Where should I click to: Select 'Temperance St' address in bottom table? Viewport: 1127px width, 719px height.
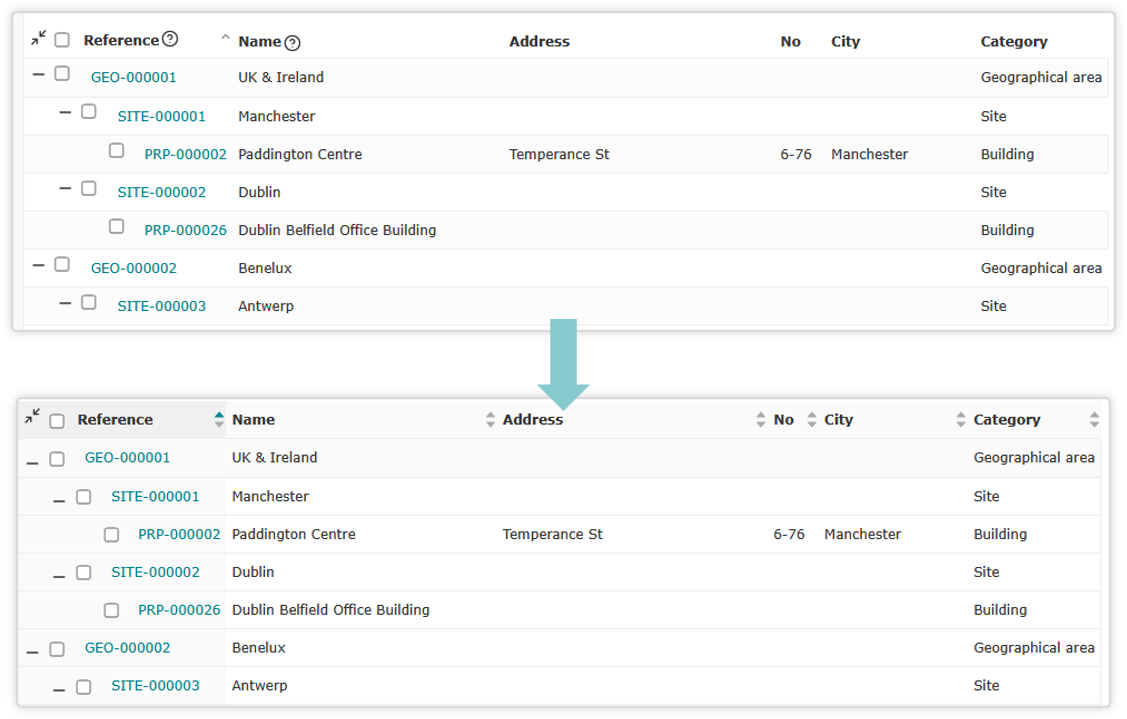553,534
